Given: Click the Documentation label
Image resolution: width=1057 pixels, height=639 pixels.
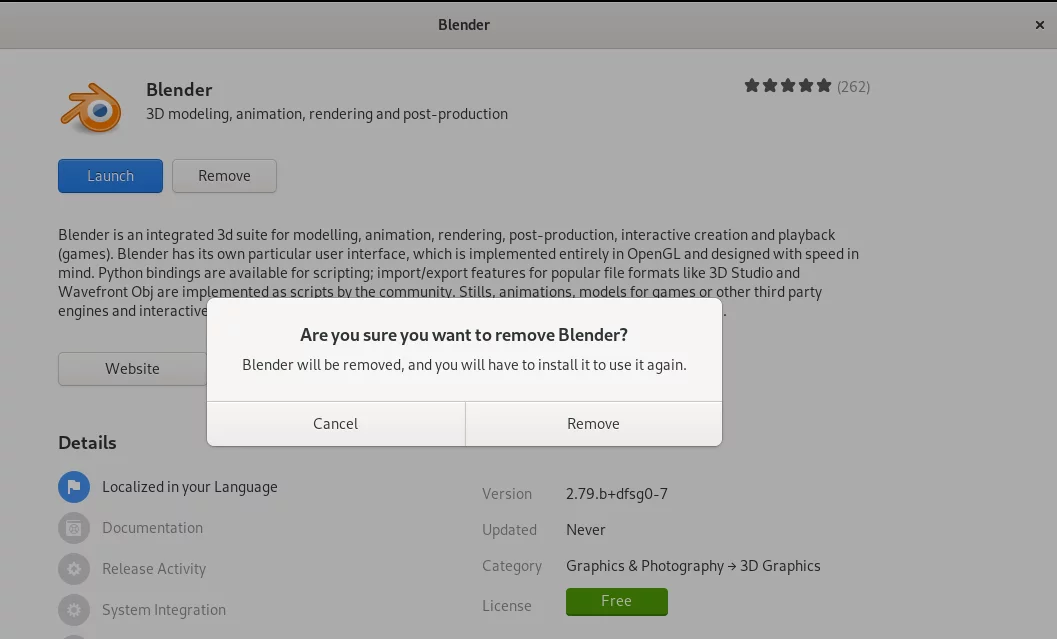Looking at the screenshot, I should [152, 528].
